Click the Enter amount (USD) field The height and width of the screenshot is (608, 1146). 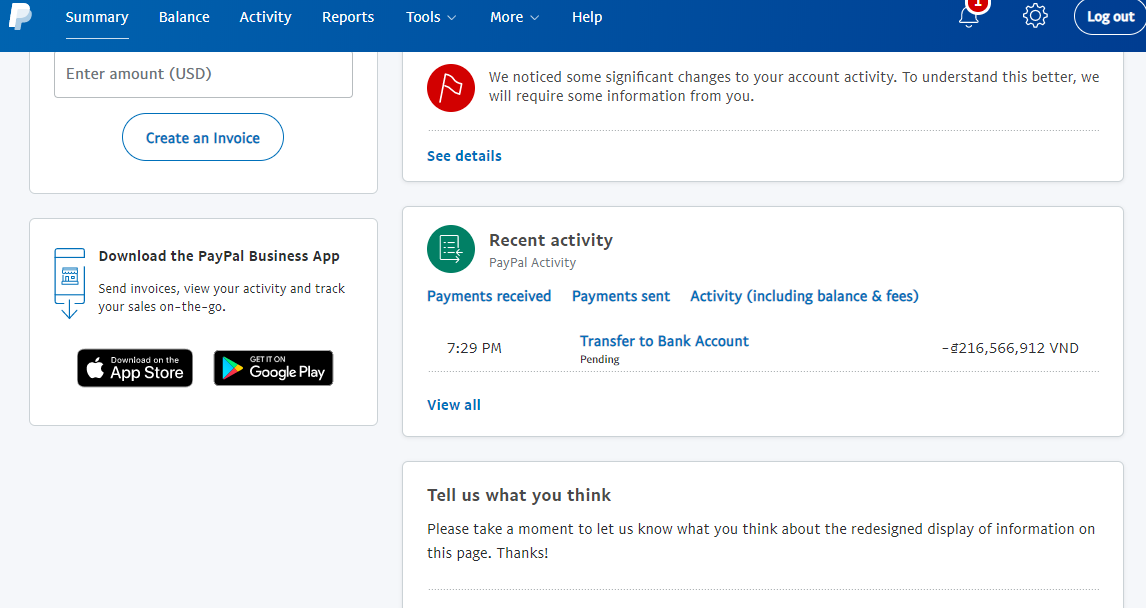(x=203, y=74)
